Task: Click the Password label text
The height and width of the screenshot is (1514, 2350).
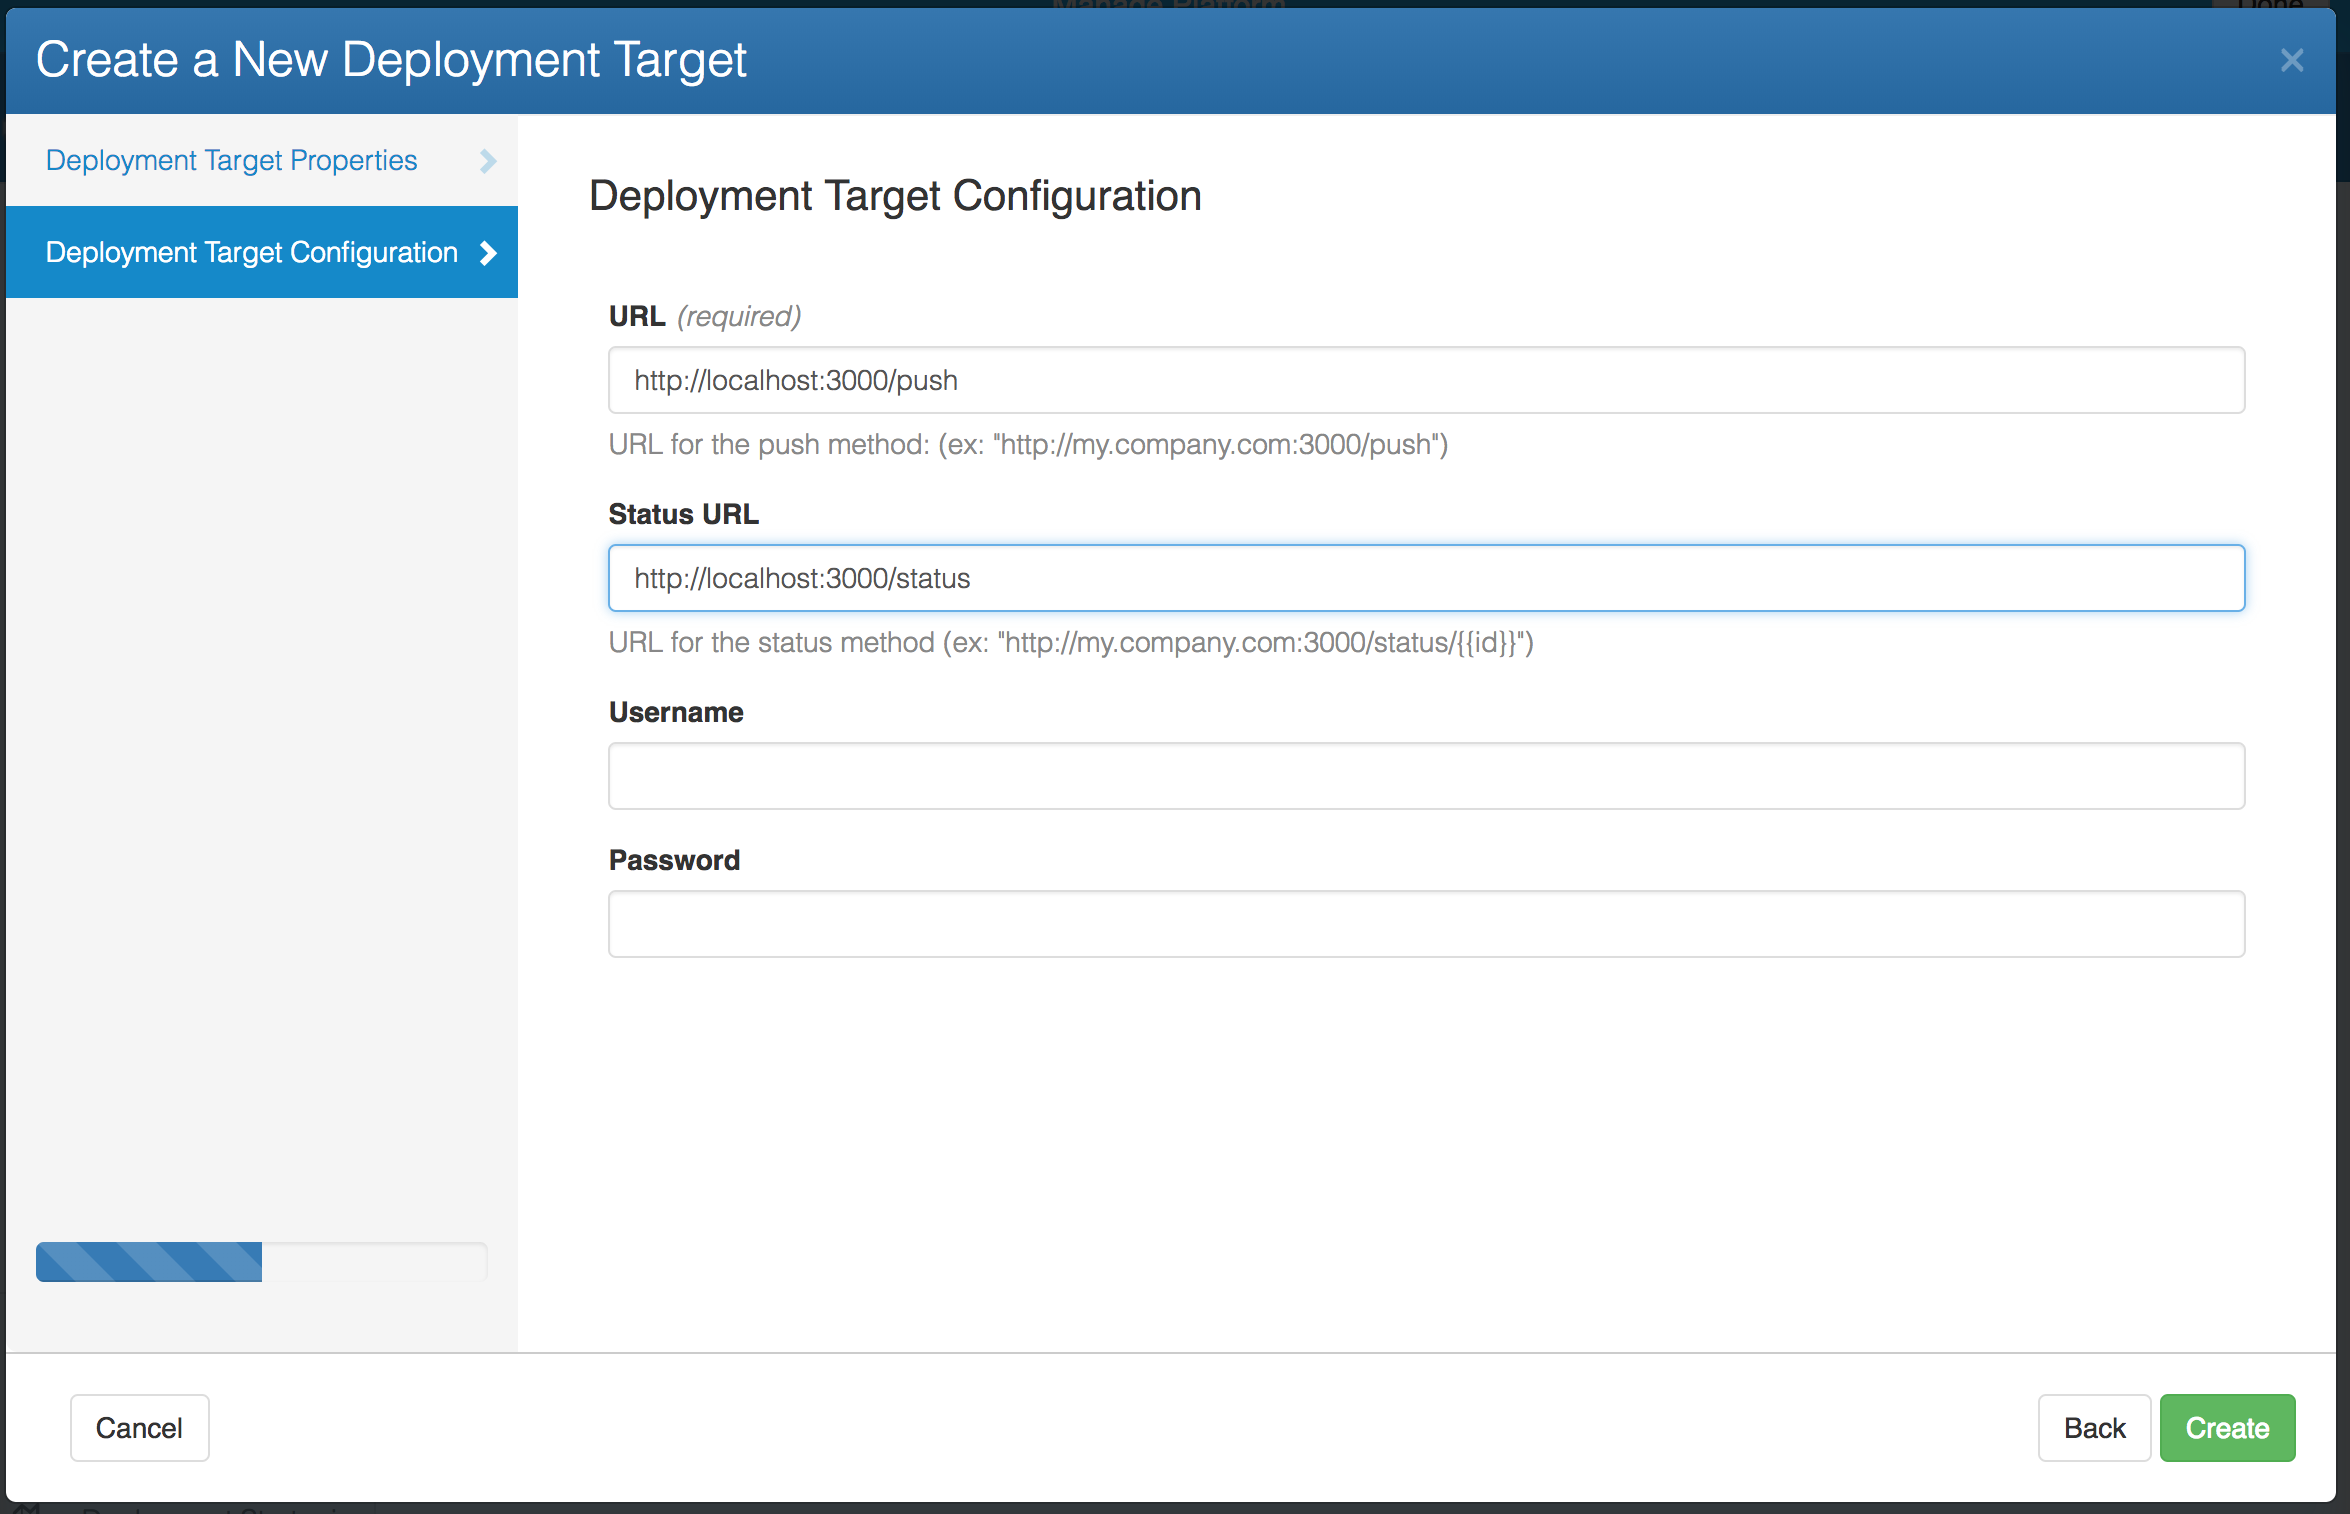Action: click(x=674, y=860)
